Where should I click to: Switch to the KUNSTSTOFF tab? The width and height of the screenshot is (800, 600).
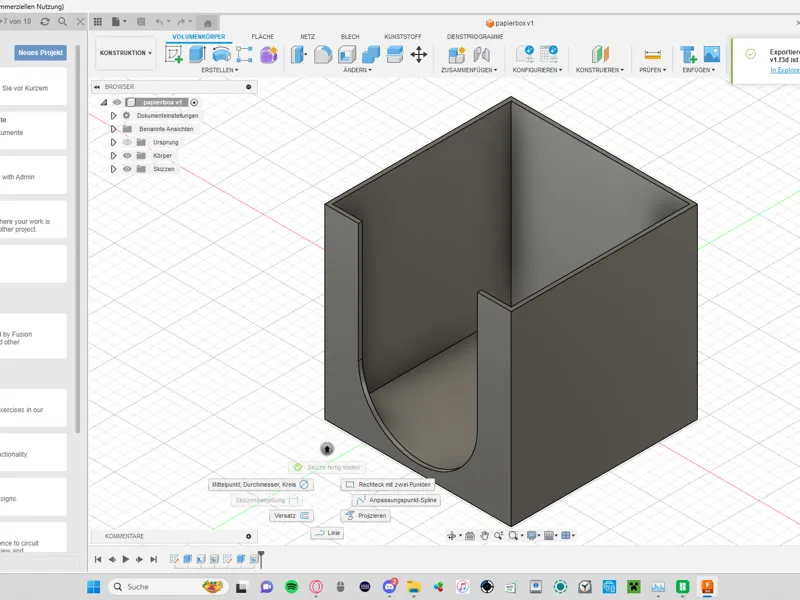coord(403,37)
